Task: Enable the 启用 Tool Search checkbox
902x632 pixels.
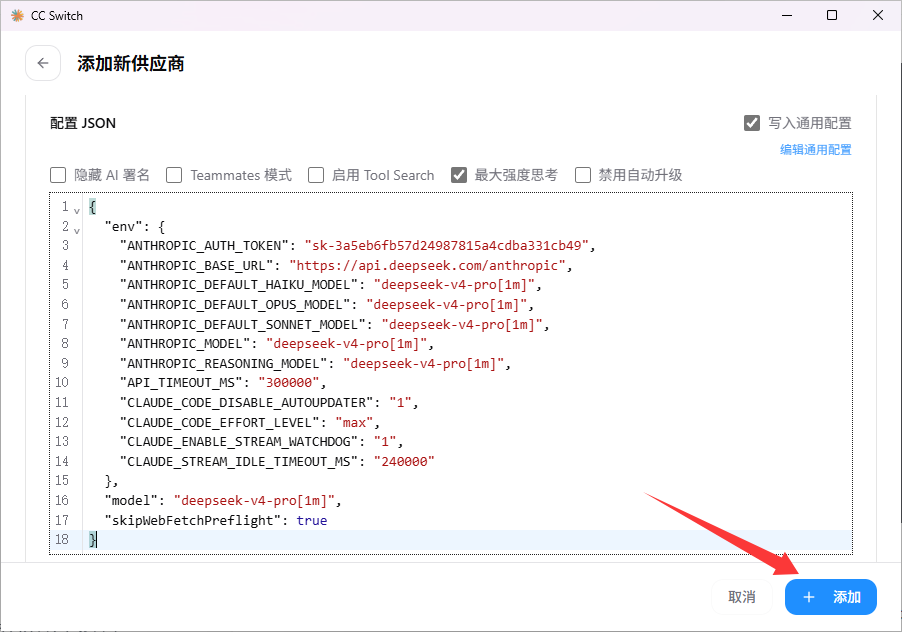Action: [316, 175]
